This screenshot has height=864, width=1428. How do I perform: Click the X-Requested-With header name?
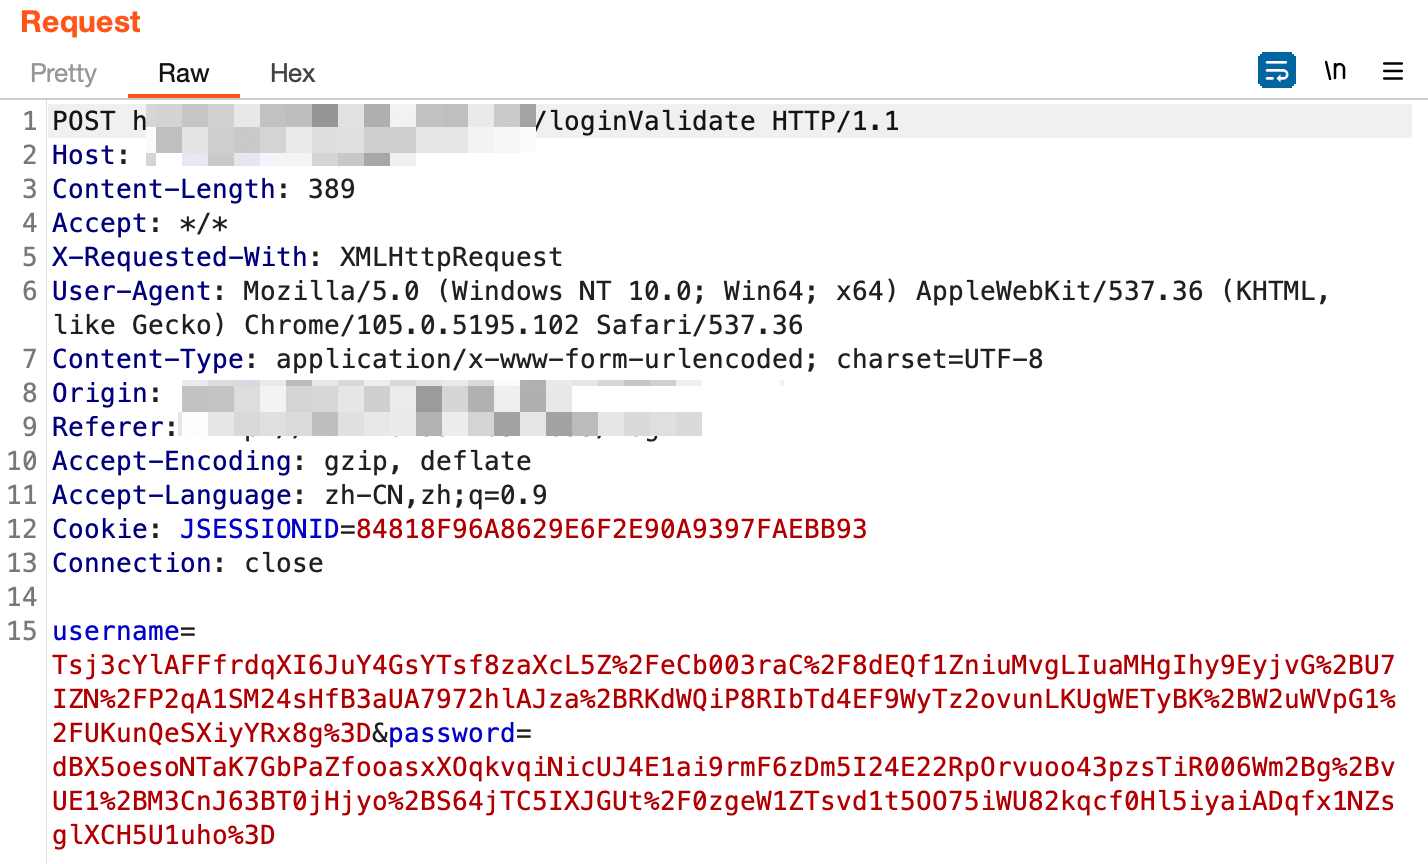pos(179,257)
